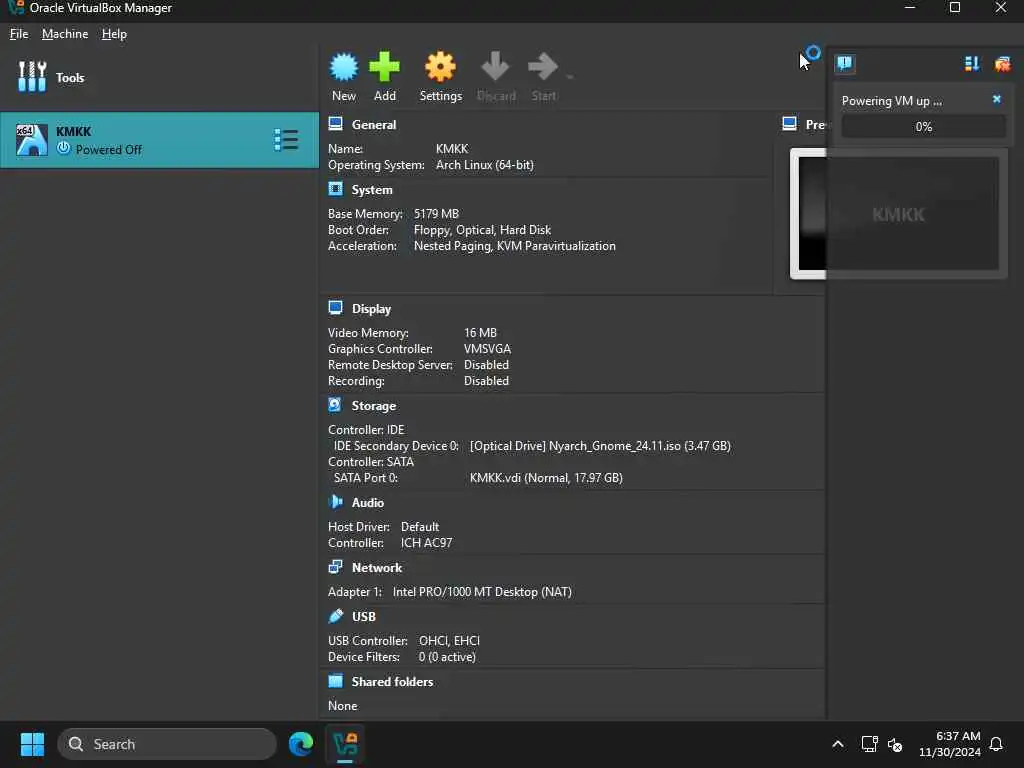The height and width of the screenshot is (768, 1024).
Task: Click the Discard toolbar arrow
Action: coord(495,67)
